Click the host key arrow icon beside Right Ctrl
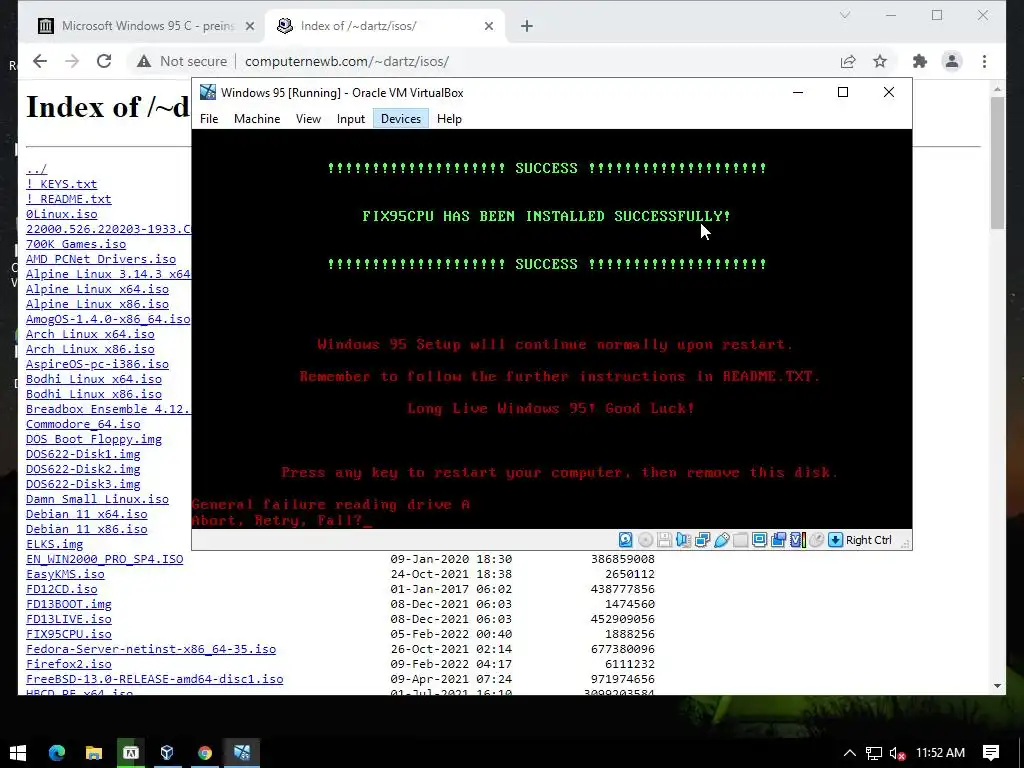The image size is (1024, 768). [x=835, y=539]
